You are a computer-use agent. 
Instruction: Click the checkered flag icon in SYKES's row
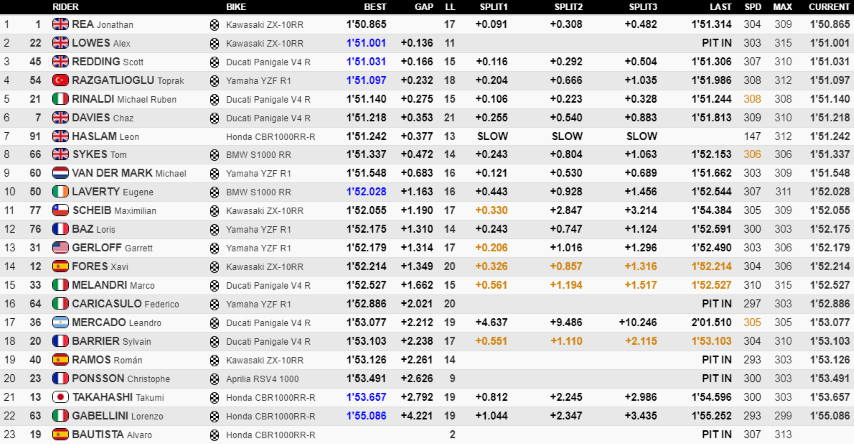tap(214, 155)
